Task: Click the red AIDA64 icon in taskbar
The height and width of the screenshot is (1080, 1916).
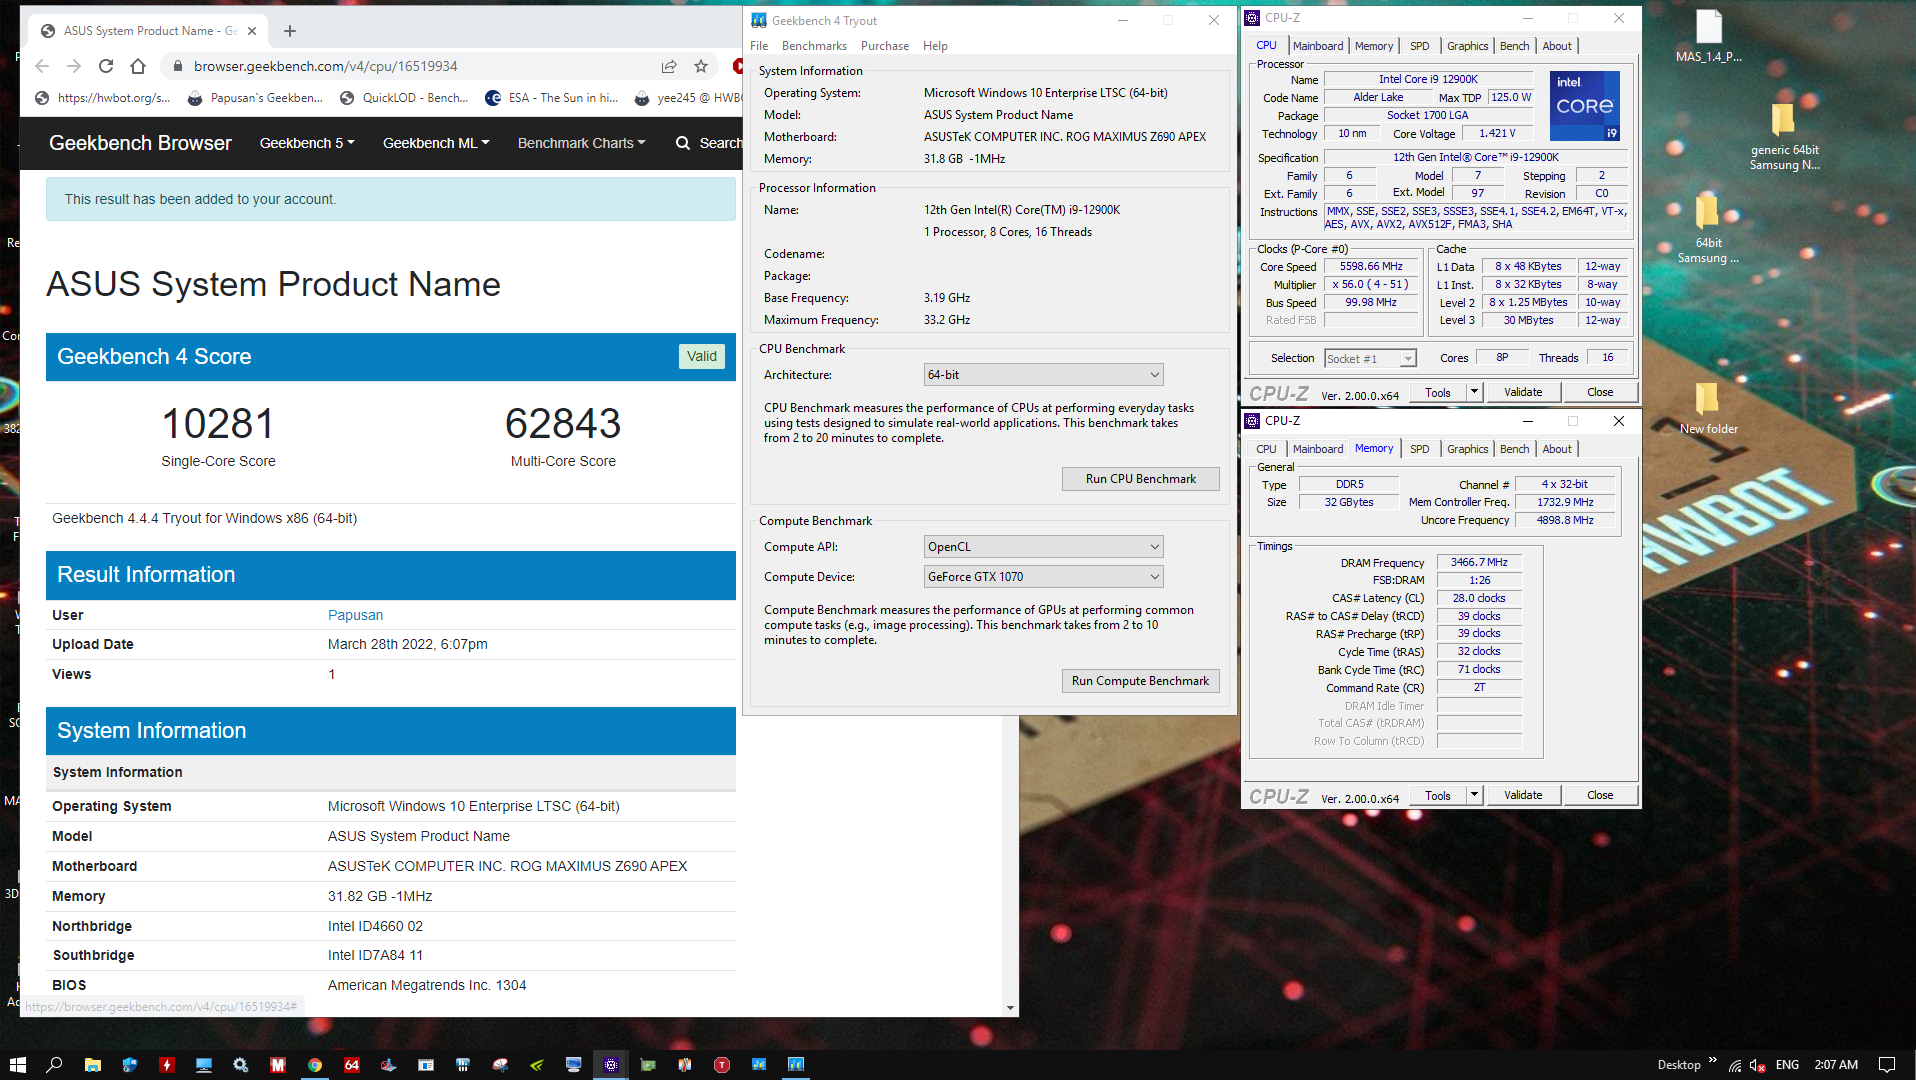Action: pyautogui.click(x=352, y=1065)
